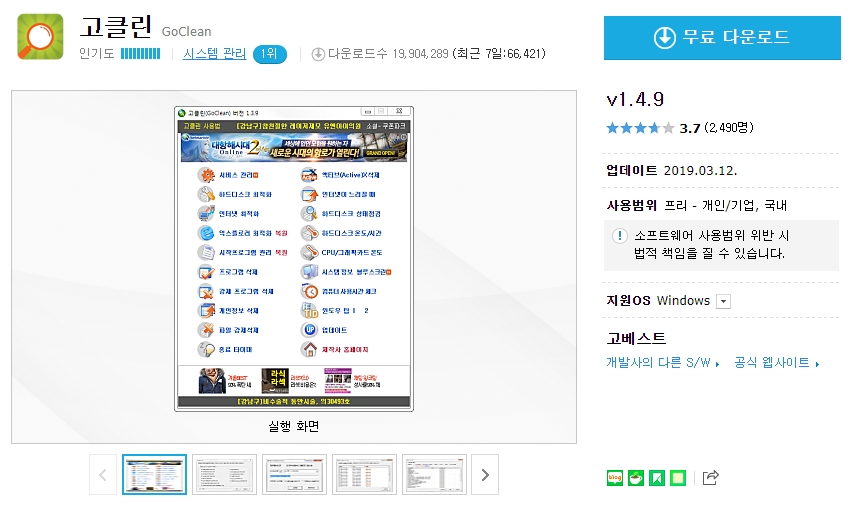Click the 무료 다운로드 button

[x=722, y=37]
